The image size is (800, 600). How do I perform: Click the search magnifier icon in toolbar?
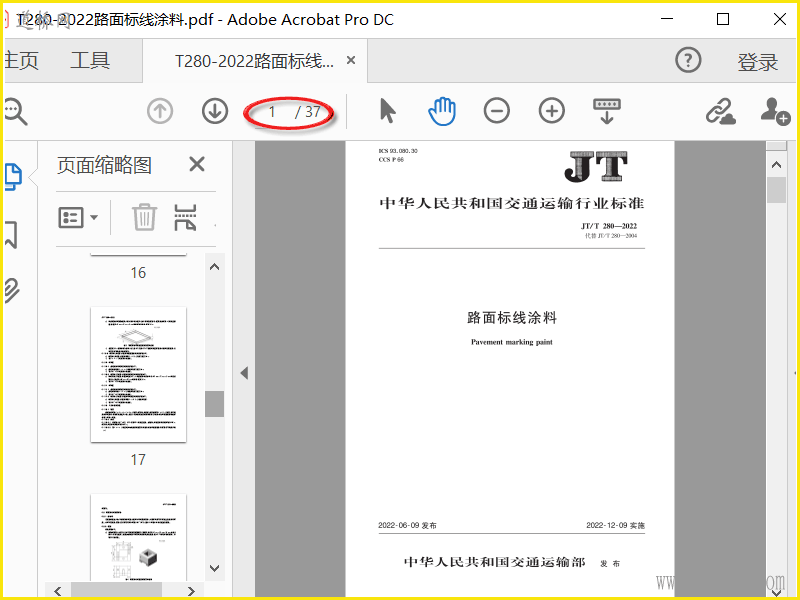[15, 112]
